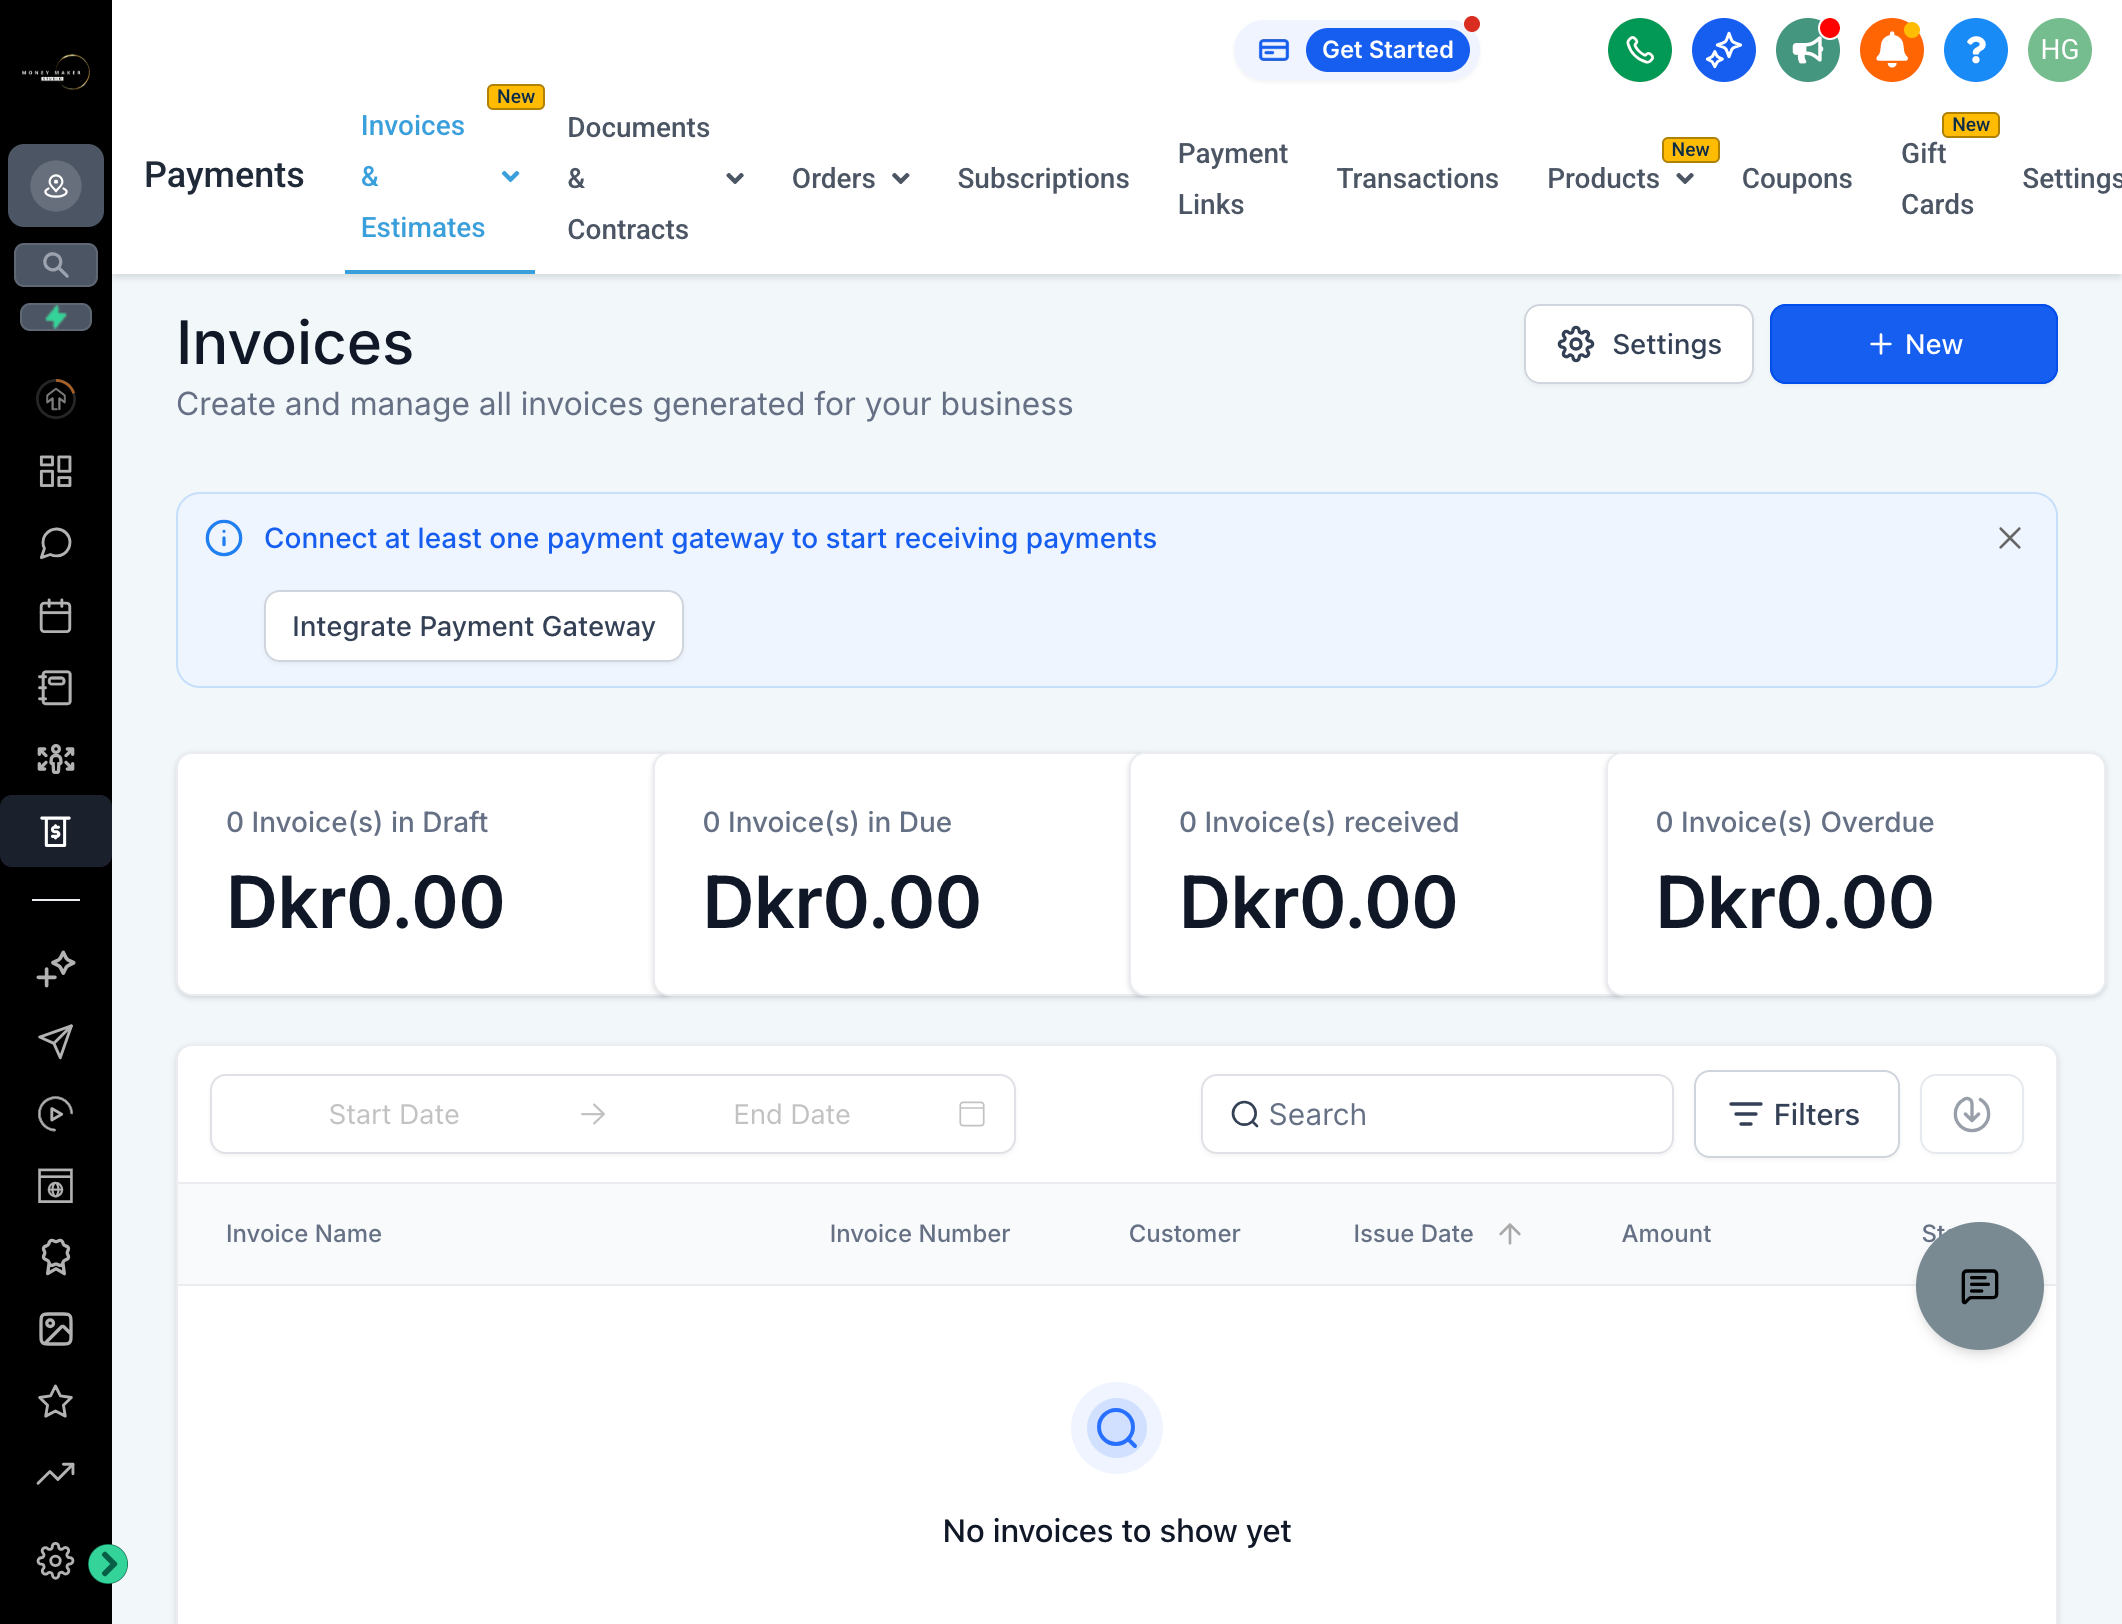The height and width of the screenshot is (1624, 2122).
Task: Open the megaphone announcements icon
Action: [x=1807, y=50]
